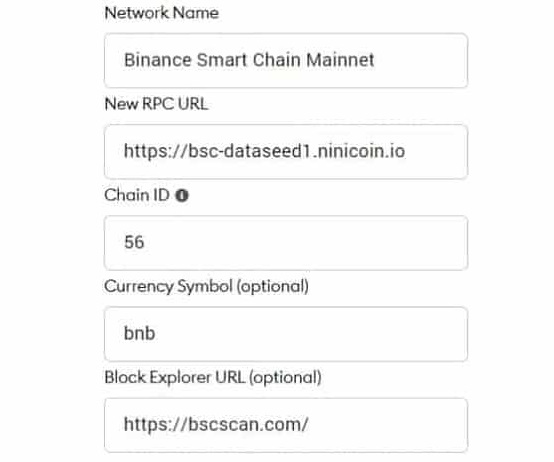Click the Block Explorer URL (optional) label
The width and height of the screenshot is (554, 462).
point(213,378)
